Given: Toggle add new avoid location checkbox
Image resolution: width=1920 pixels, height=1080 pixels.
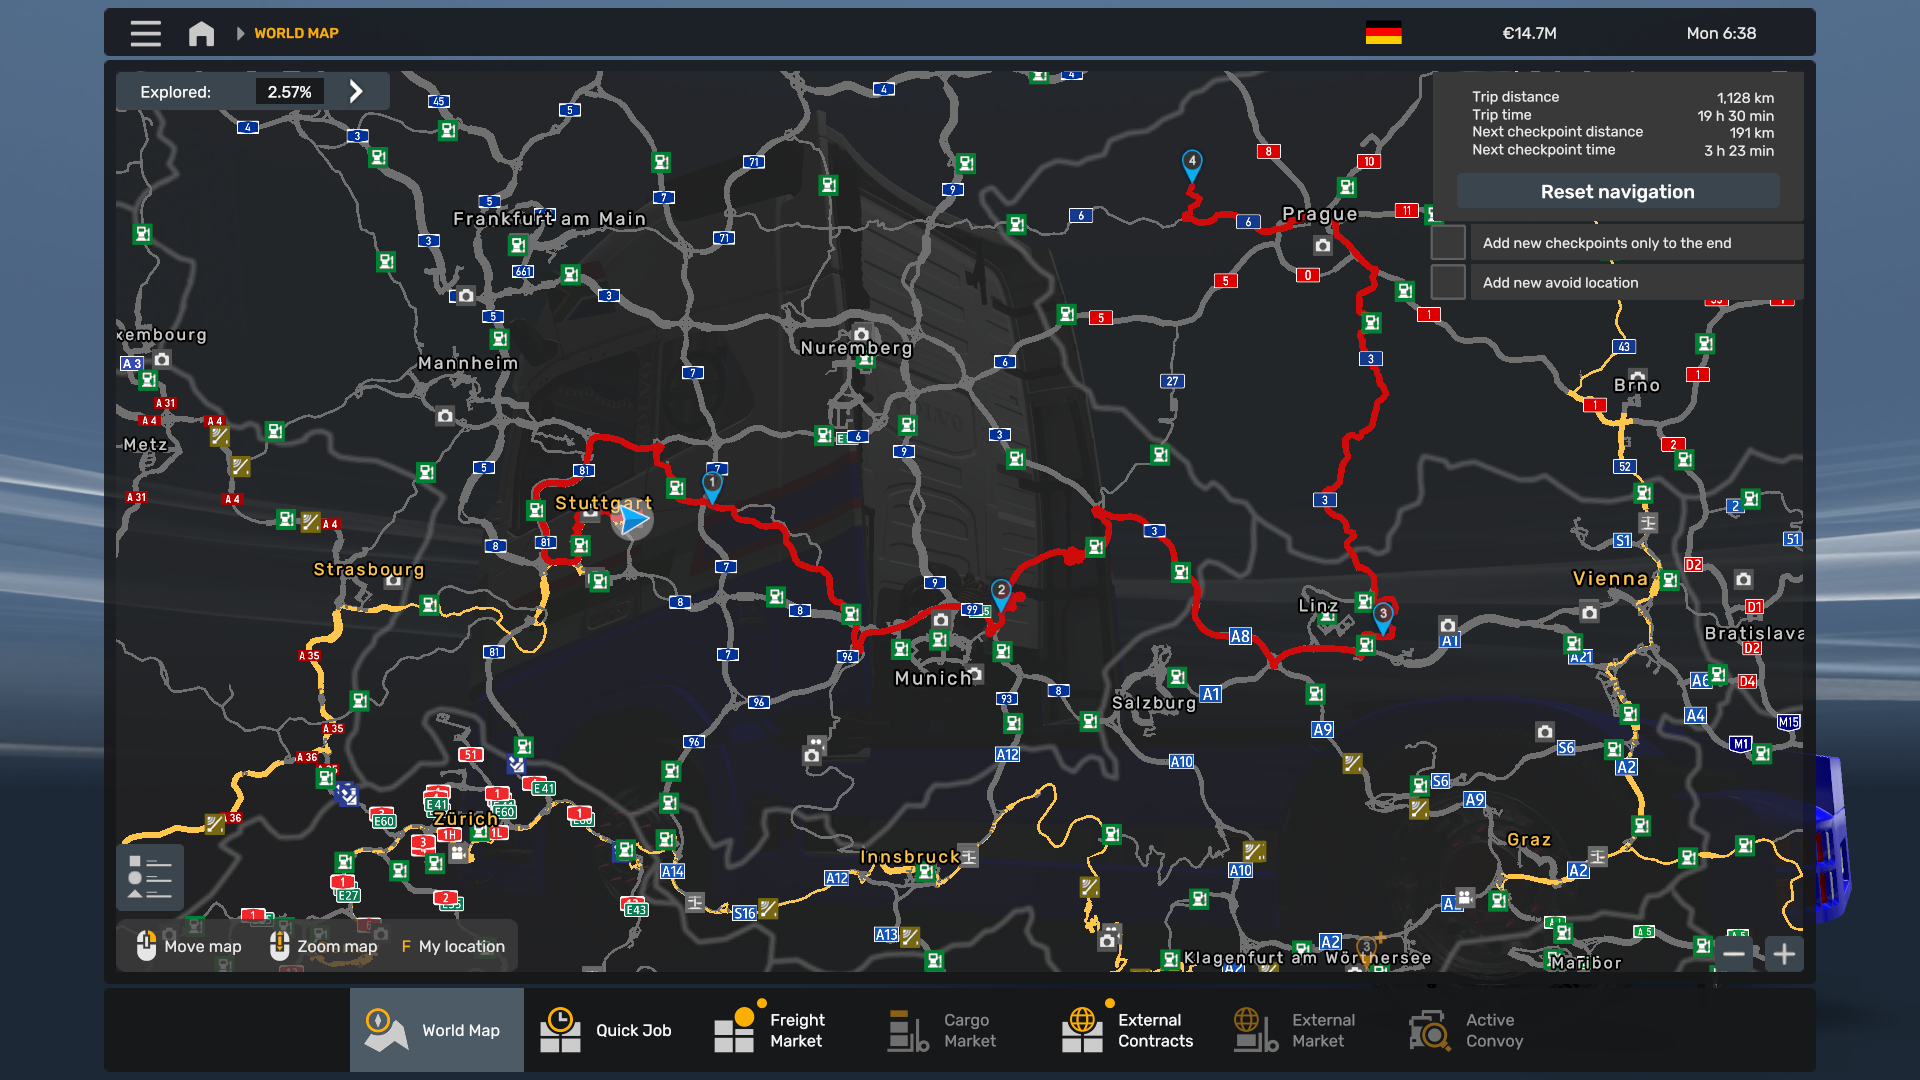Looking at the screenshot, I should point(1447,283).
